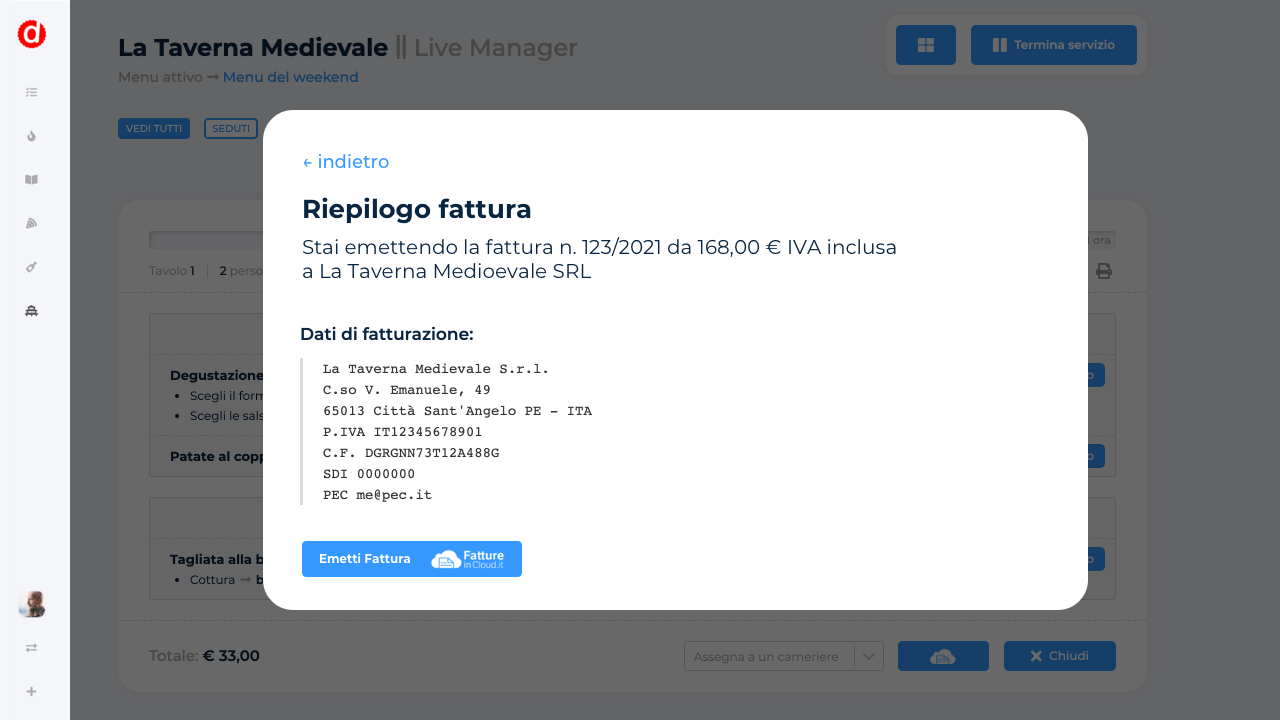
Task: Open the menu book sidebar icon
Action: 32,180
